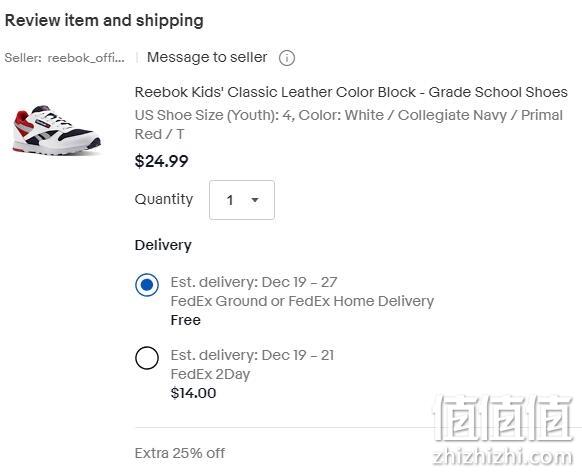Click the US Shoe Size and Color details text
The height and width of the screenshot is (474, 582).
coord(349,124)
